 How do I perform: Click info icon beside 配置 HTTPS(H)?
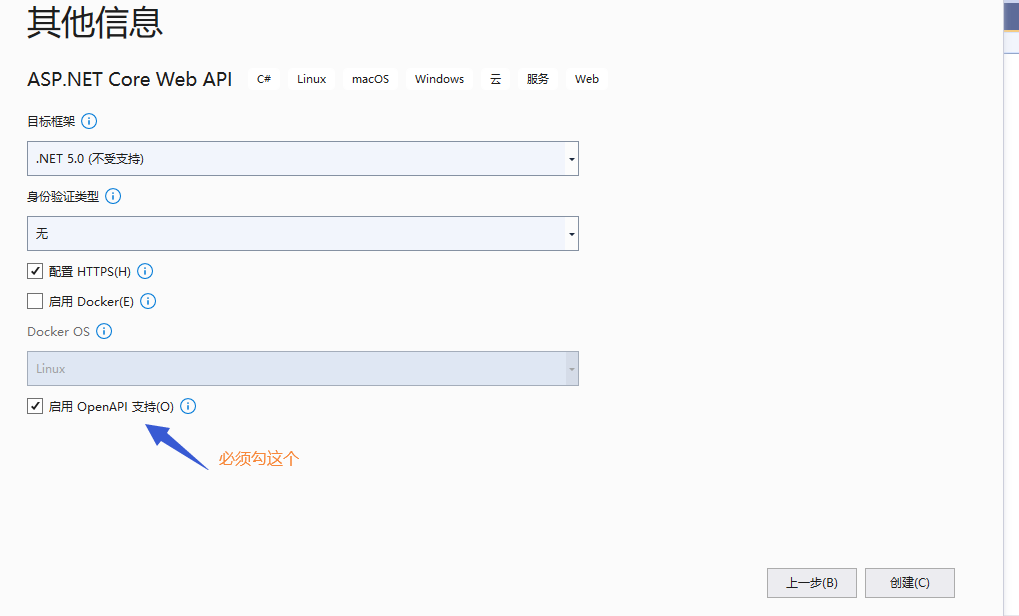tap(145, 272)
